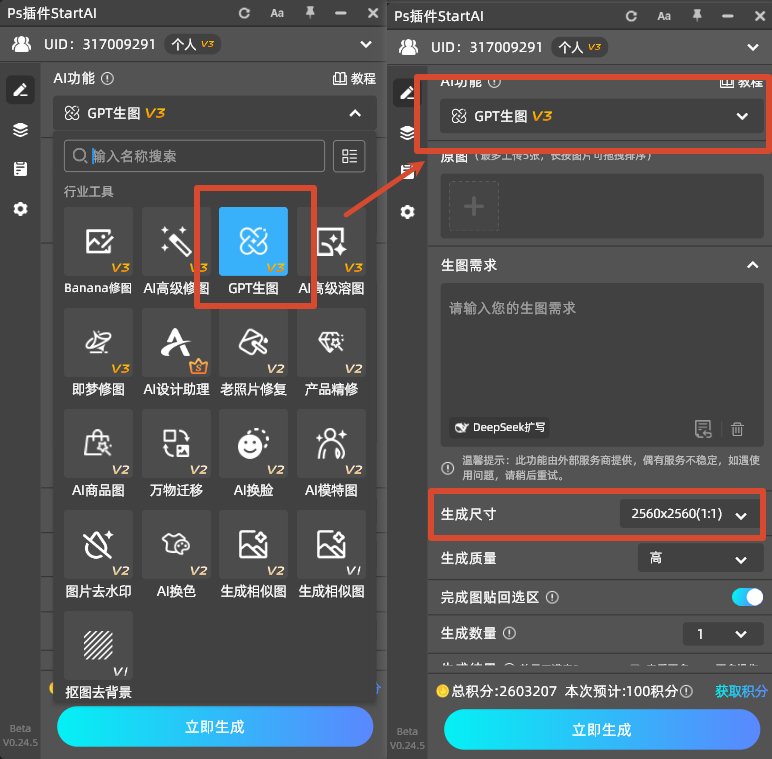Open the V2 生成相似图 tool
This screenshot has height=759, width=772.
pos(253,544)
